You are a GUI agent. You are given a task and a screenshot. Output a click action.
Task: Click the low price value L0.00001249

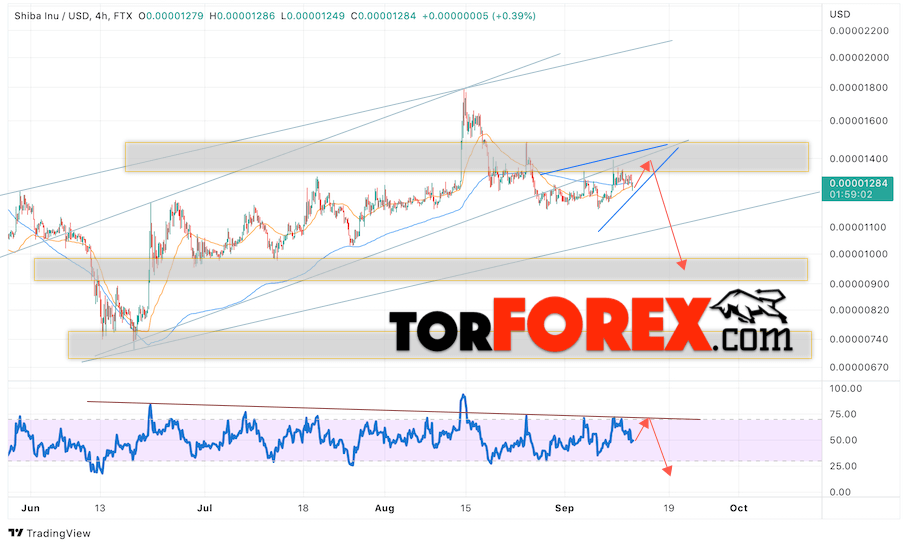click(313, 16)
